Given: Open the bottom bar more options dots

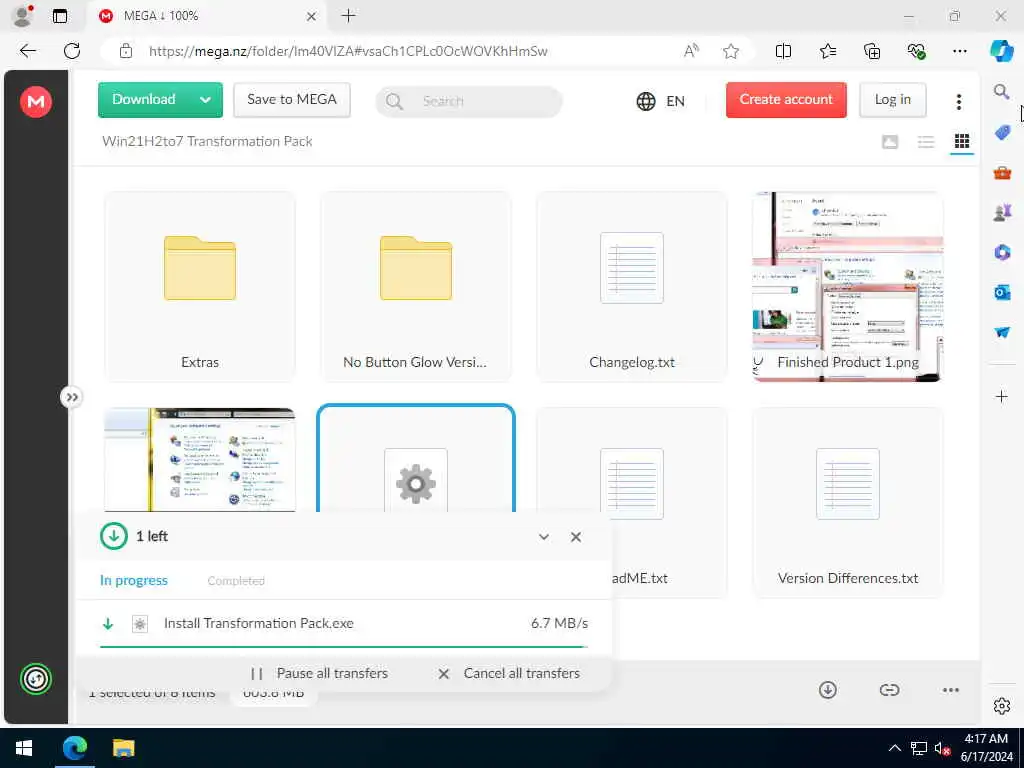Looking at the screenshot, I should pyautogui.click(x=951, y=690).
